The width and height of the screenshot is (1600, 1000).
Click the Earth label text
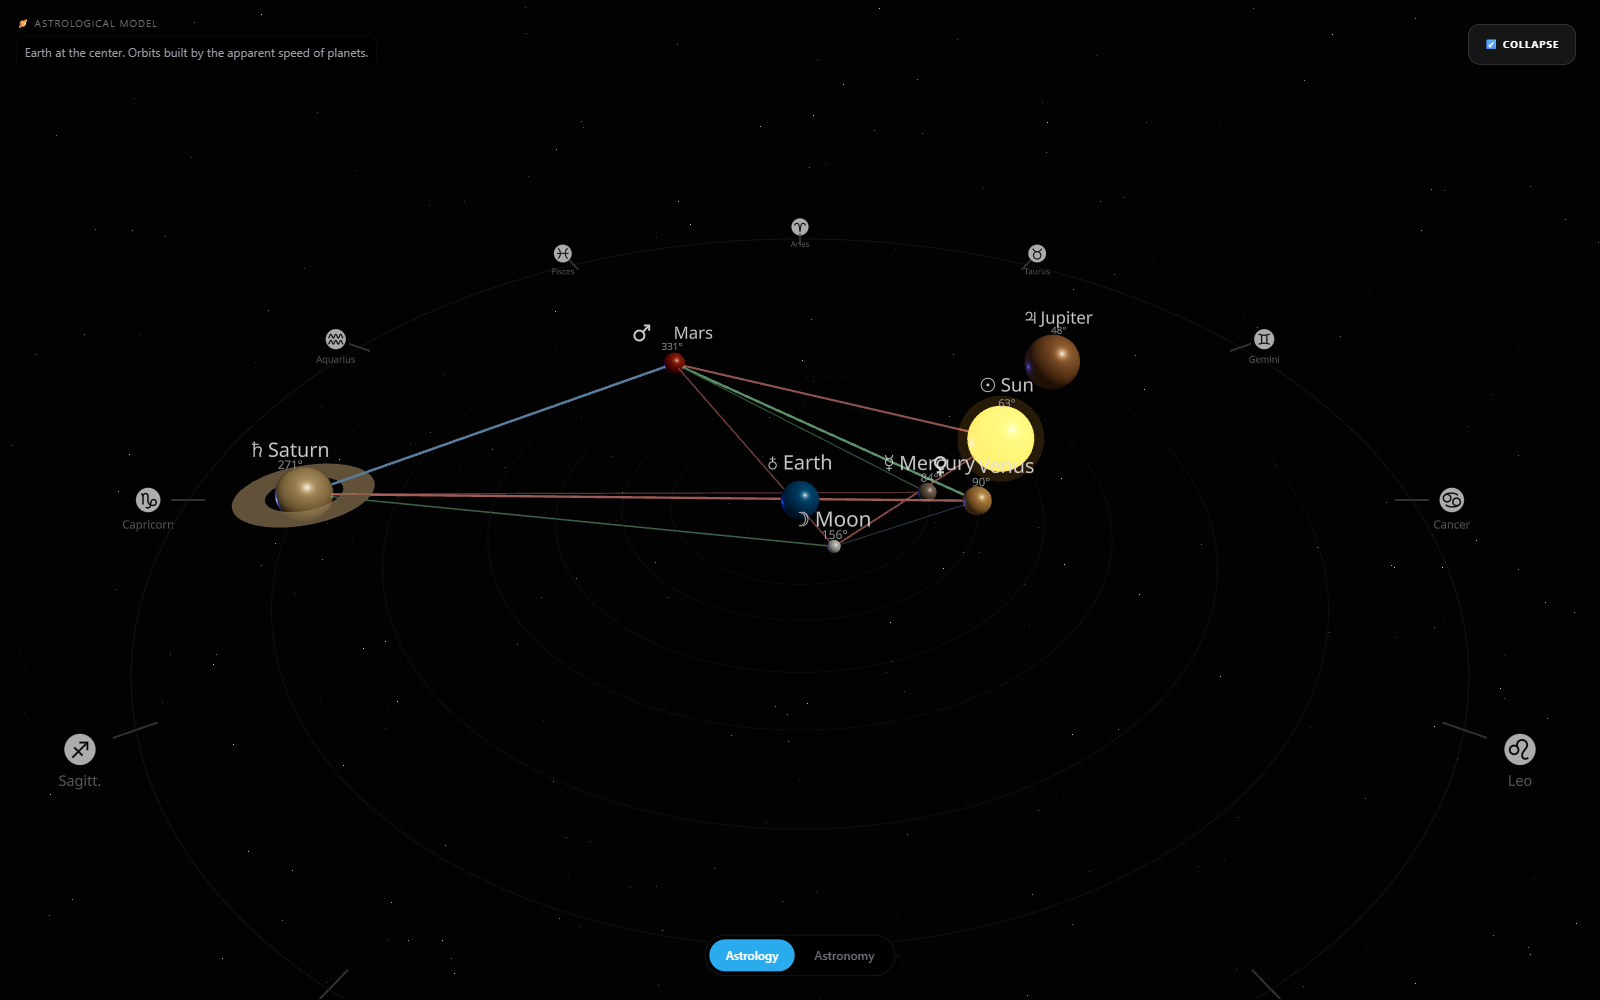coord(807,463)
